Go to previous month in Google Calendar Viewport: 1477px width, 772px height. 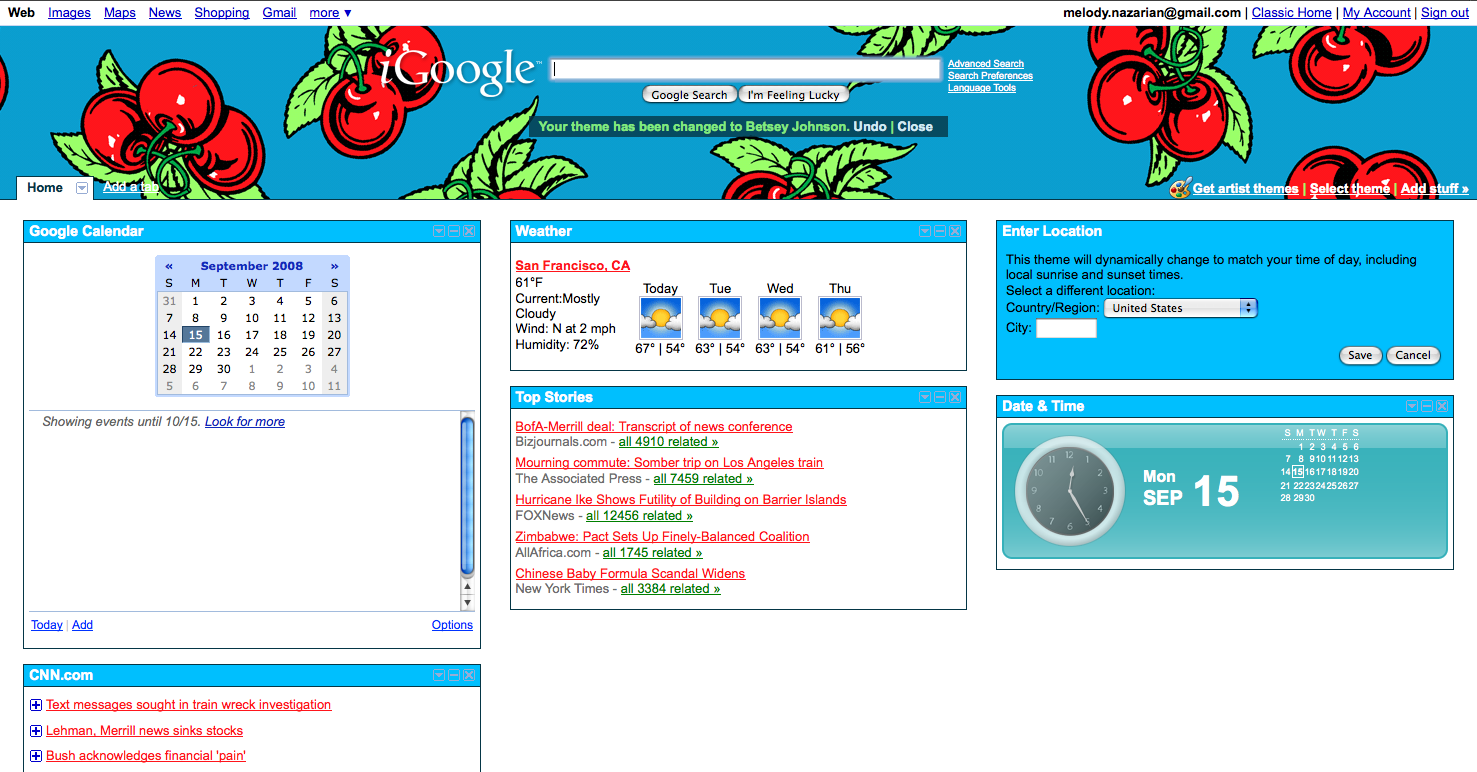point(169,266)
